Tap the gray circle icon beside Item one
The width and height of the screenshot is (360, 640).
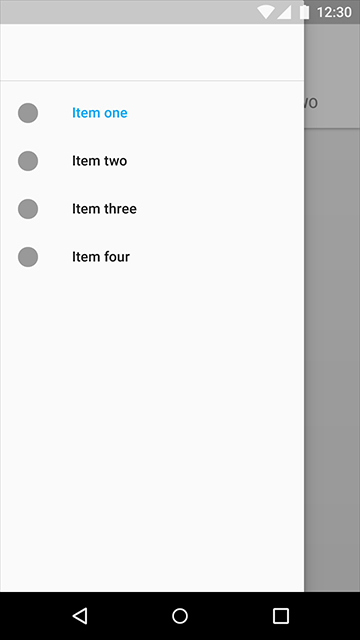pos(28,113)
